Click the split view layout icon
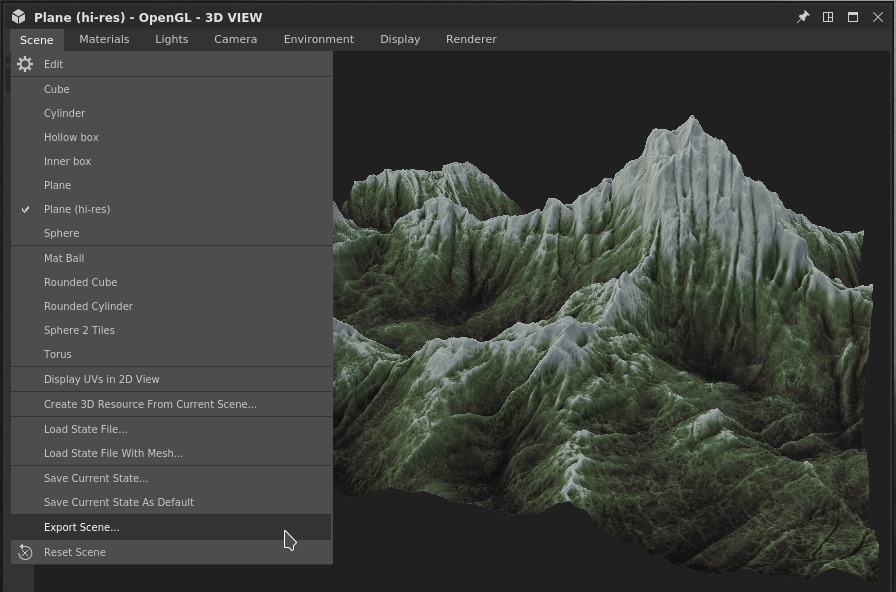This screenshot has height=592, width=896. click(x=828, y=17)
